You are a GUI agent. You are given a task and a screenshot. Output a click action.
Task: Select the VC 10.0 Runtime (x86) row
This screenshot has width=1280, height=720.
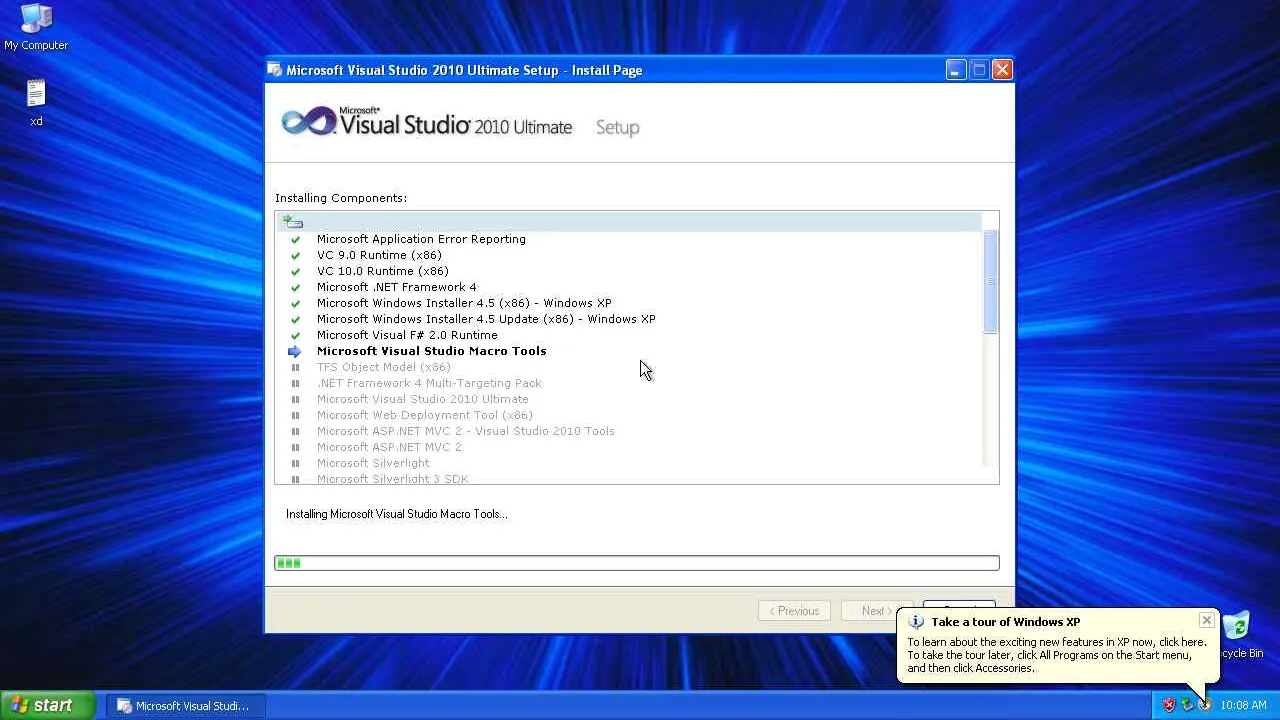coord(383,271)
